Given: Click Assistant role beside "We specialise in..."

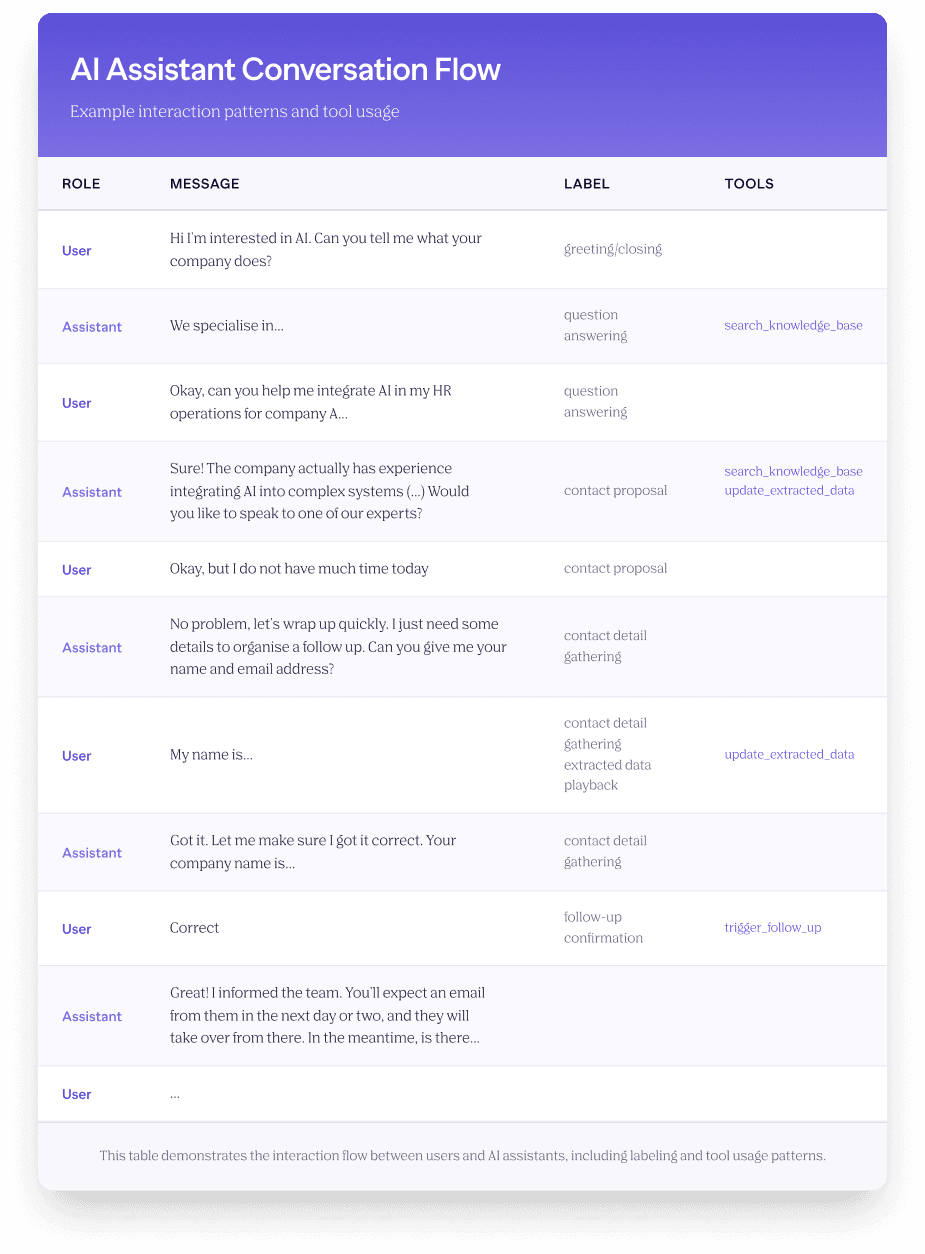Looking at the screenshot, I should click(92, 327).
